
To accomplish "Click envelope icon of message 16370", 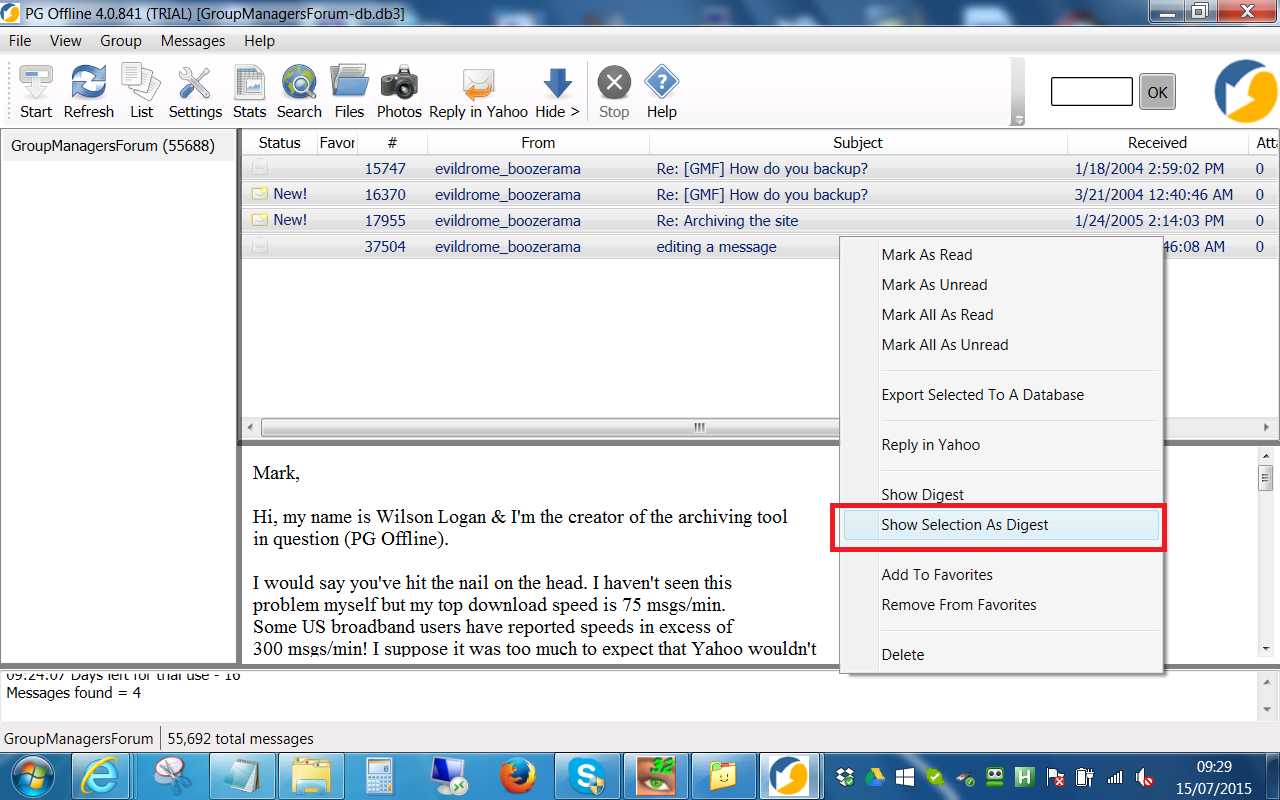I will click(259, 194).
